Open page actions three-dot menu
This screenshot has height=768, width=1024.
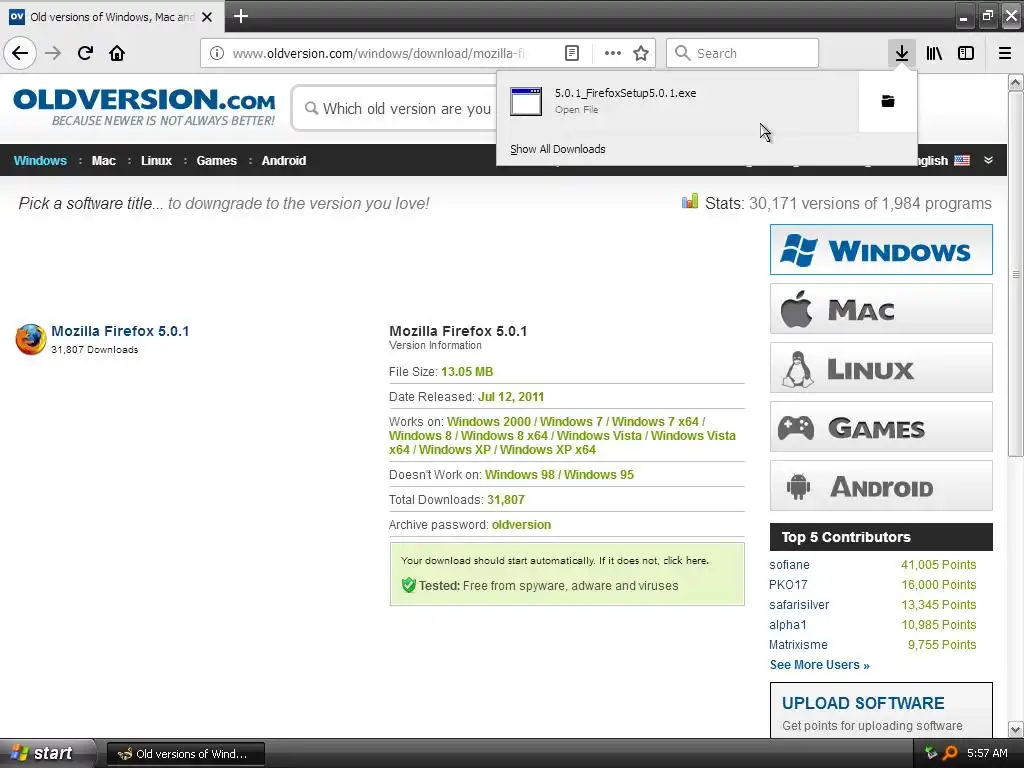613,53
